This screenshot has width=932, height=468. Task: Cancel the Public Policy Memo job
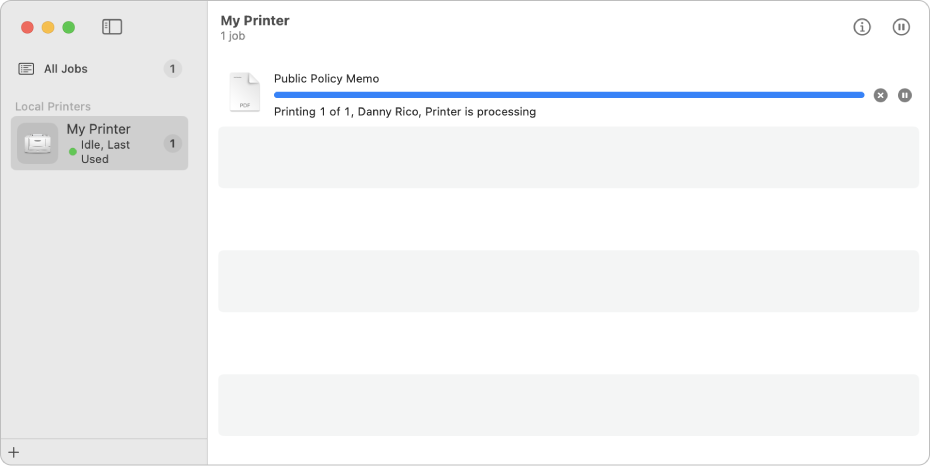click(x=880, y=95)
